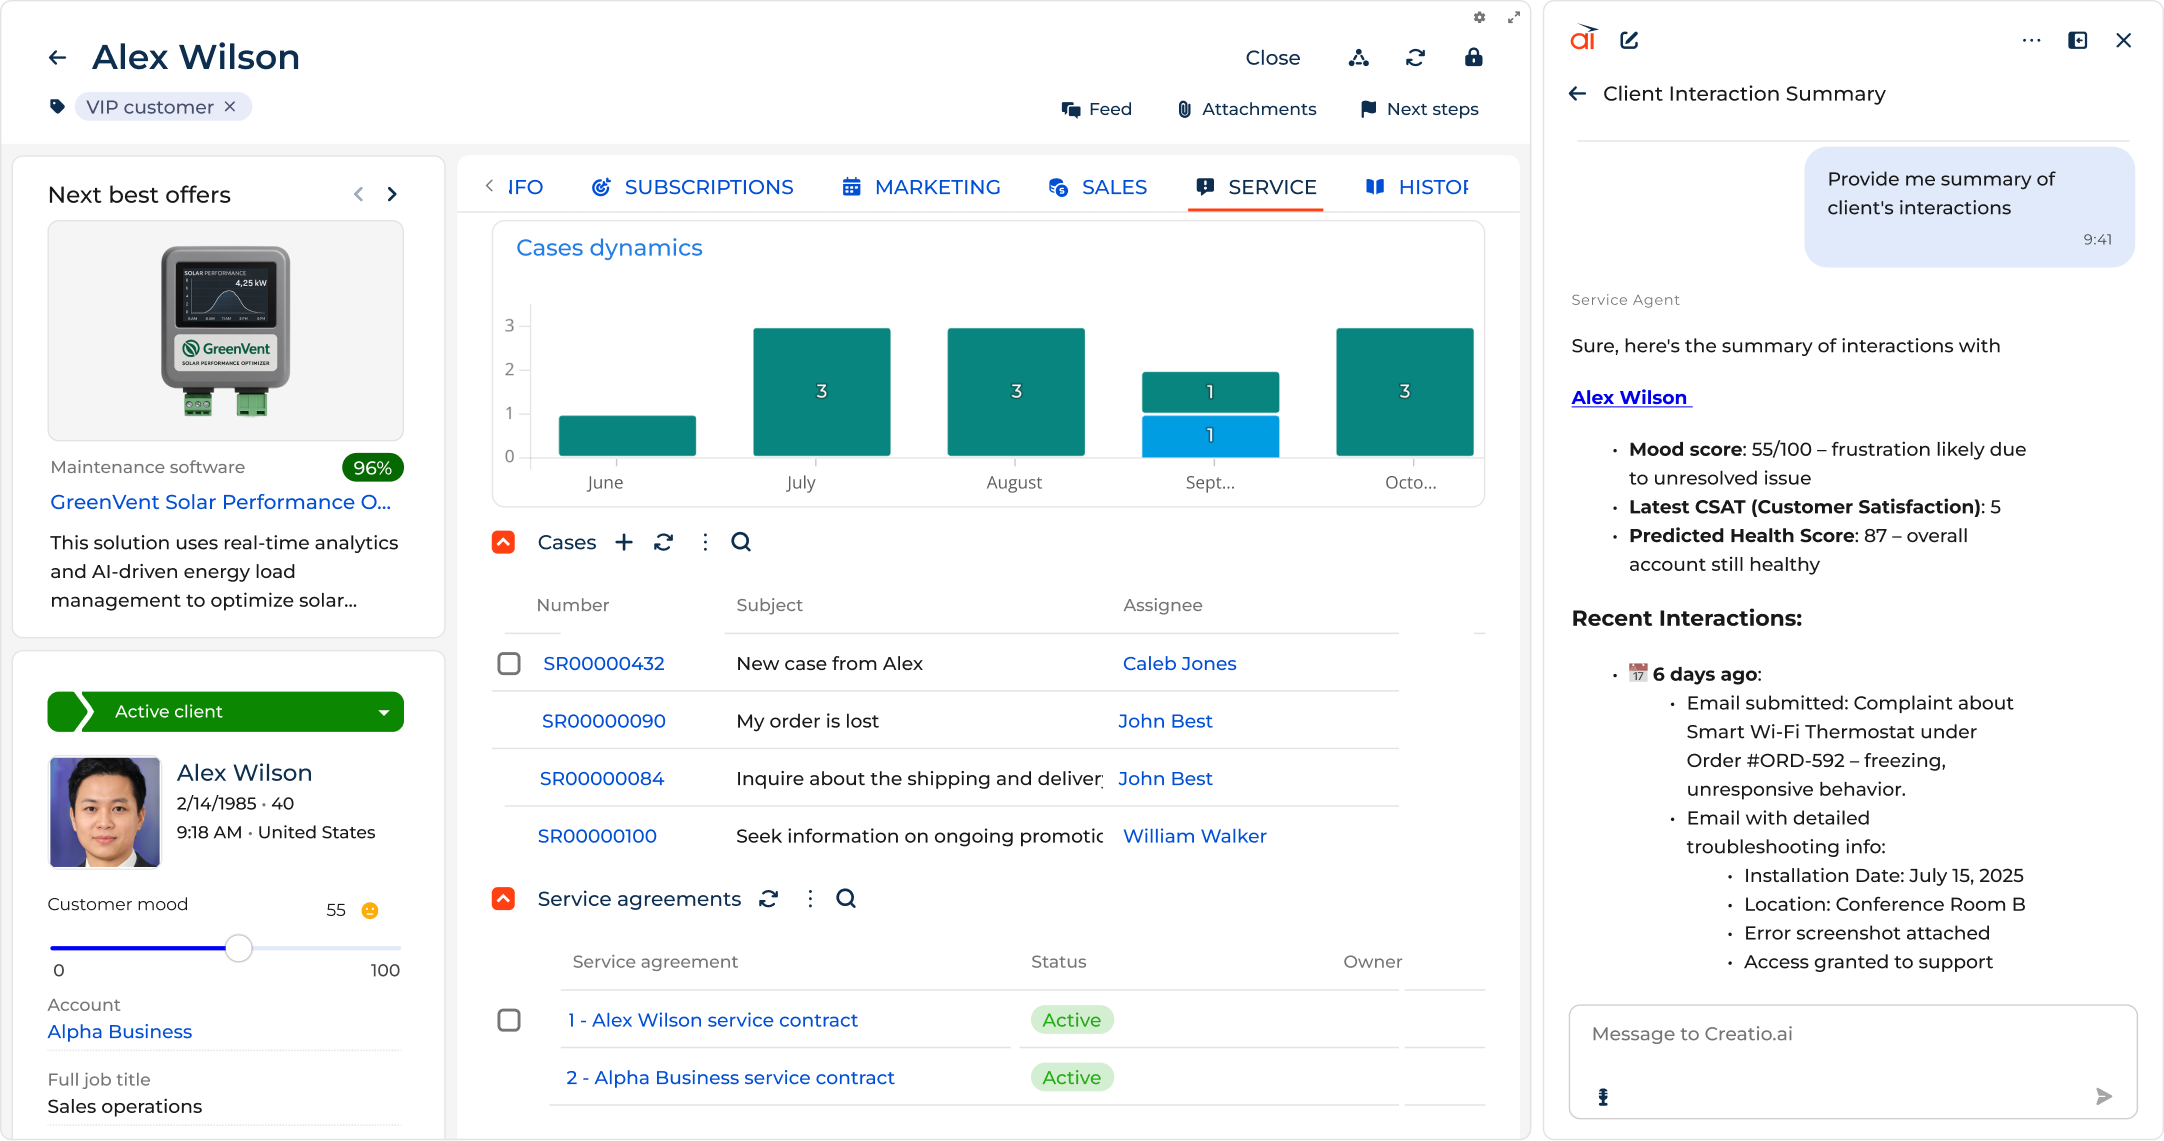The width and height of the screenshot is (2164, 1141).
Task: Click the record lock icon
Action: coord(1474,57)
